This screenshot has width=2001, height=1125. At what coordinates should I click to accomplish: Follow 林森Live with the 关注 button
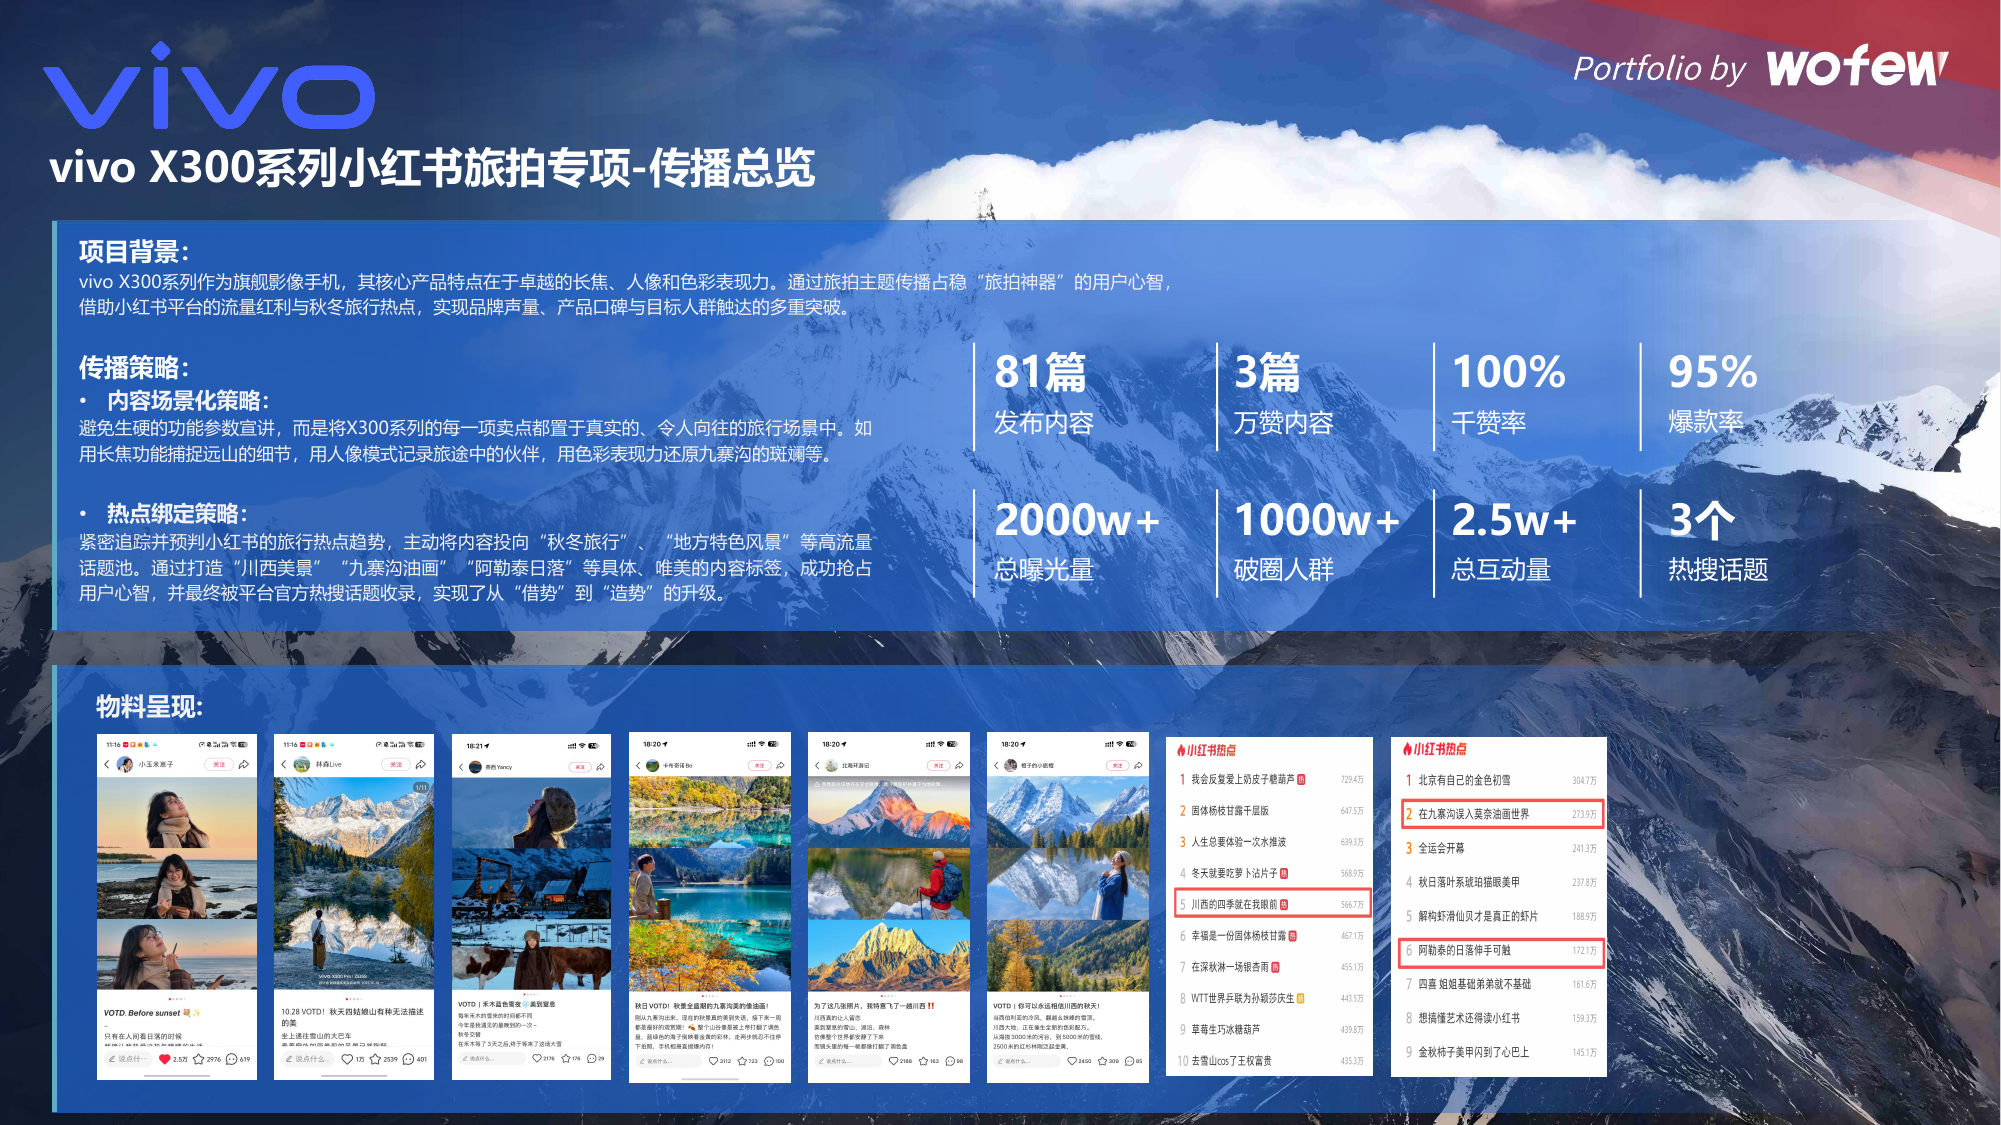pyautogui.click(x=396, y=764)
